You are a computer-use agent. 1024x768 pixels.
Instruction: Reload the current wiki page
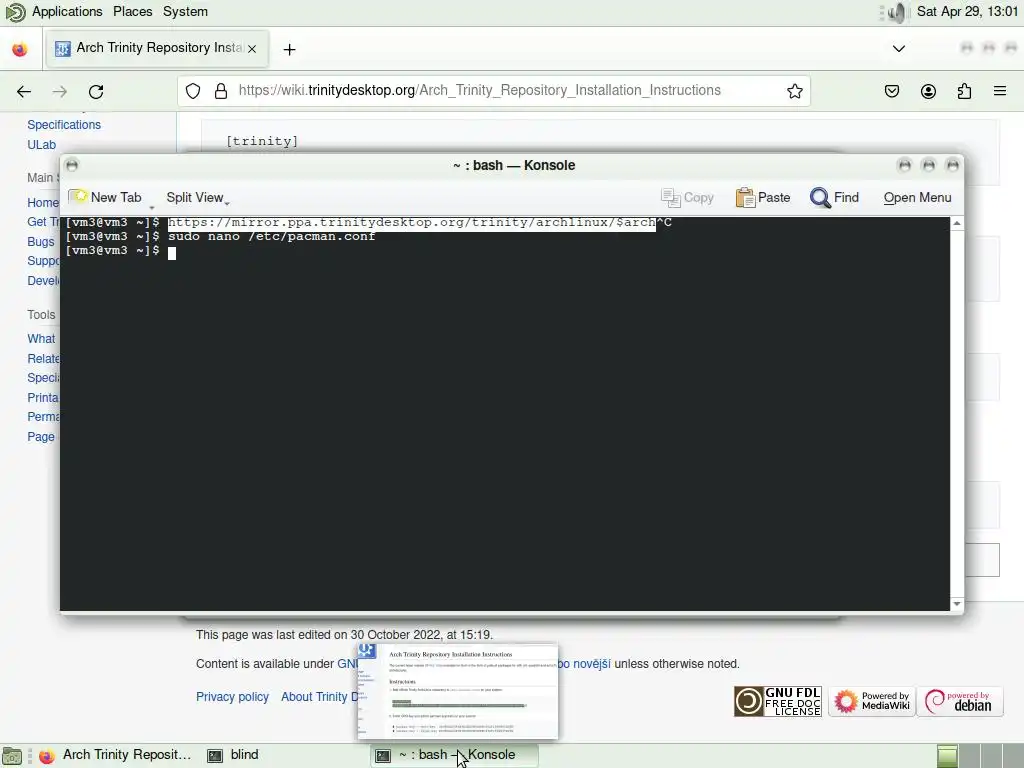tap(96, 91)
